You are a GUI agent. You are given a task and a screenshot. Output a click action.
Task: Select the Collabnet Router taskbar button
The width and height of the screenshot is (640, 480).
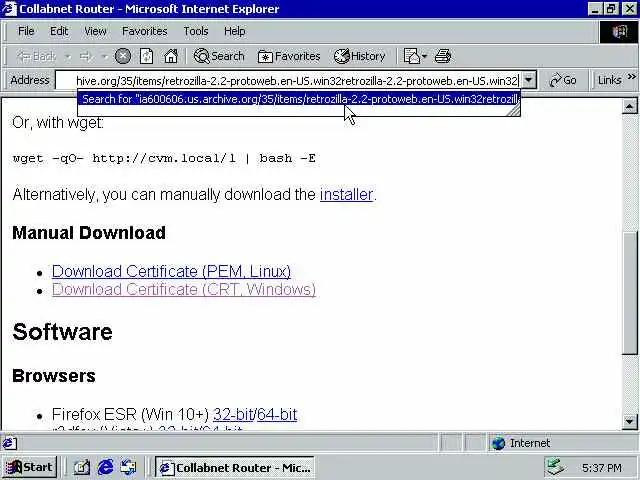[x=235, y=467]
